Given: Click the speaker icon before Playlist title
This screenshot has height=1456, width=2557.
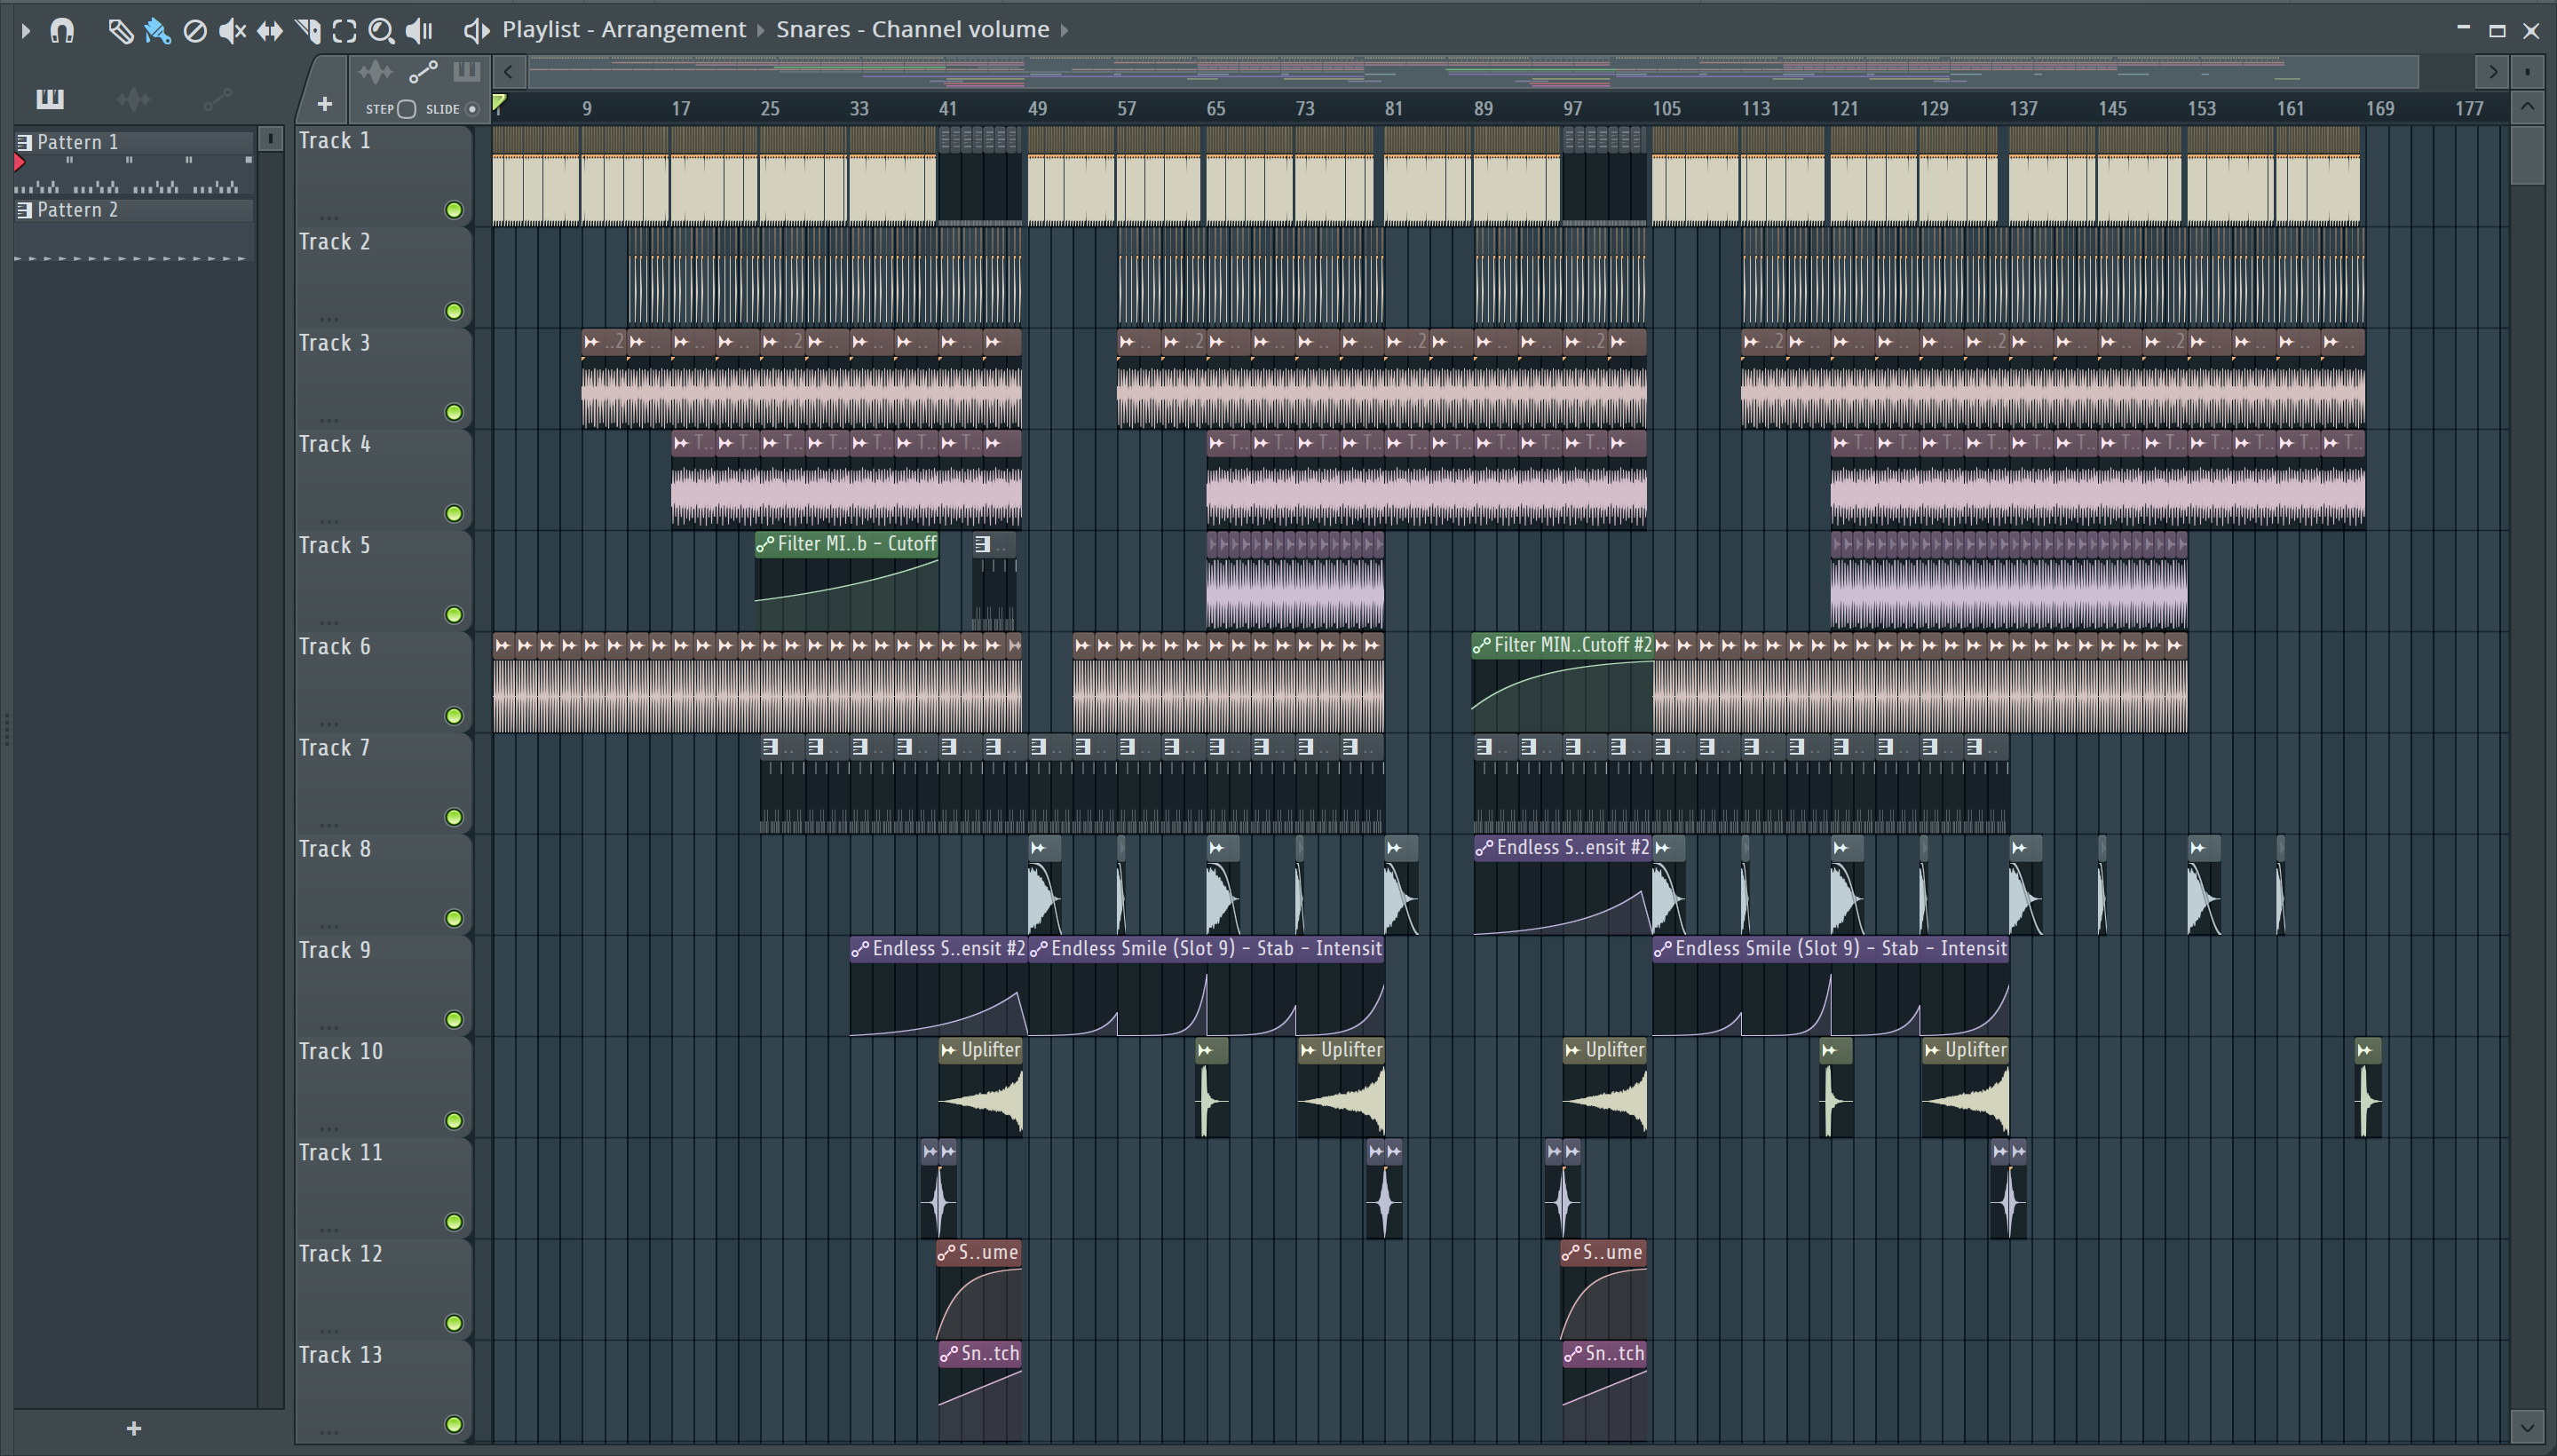Looking at the screenshot, I should [476, 30].
